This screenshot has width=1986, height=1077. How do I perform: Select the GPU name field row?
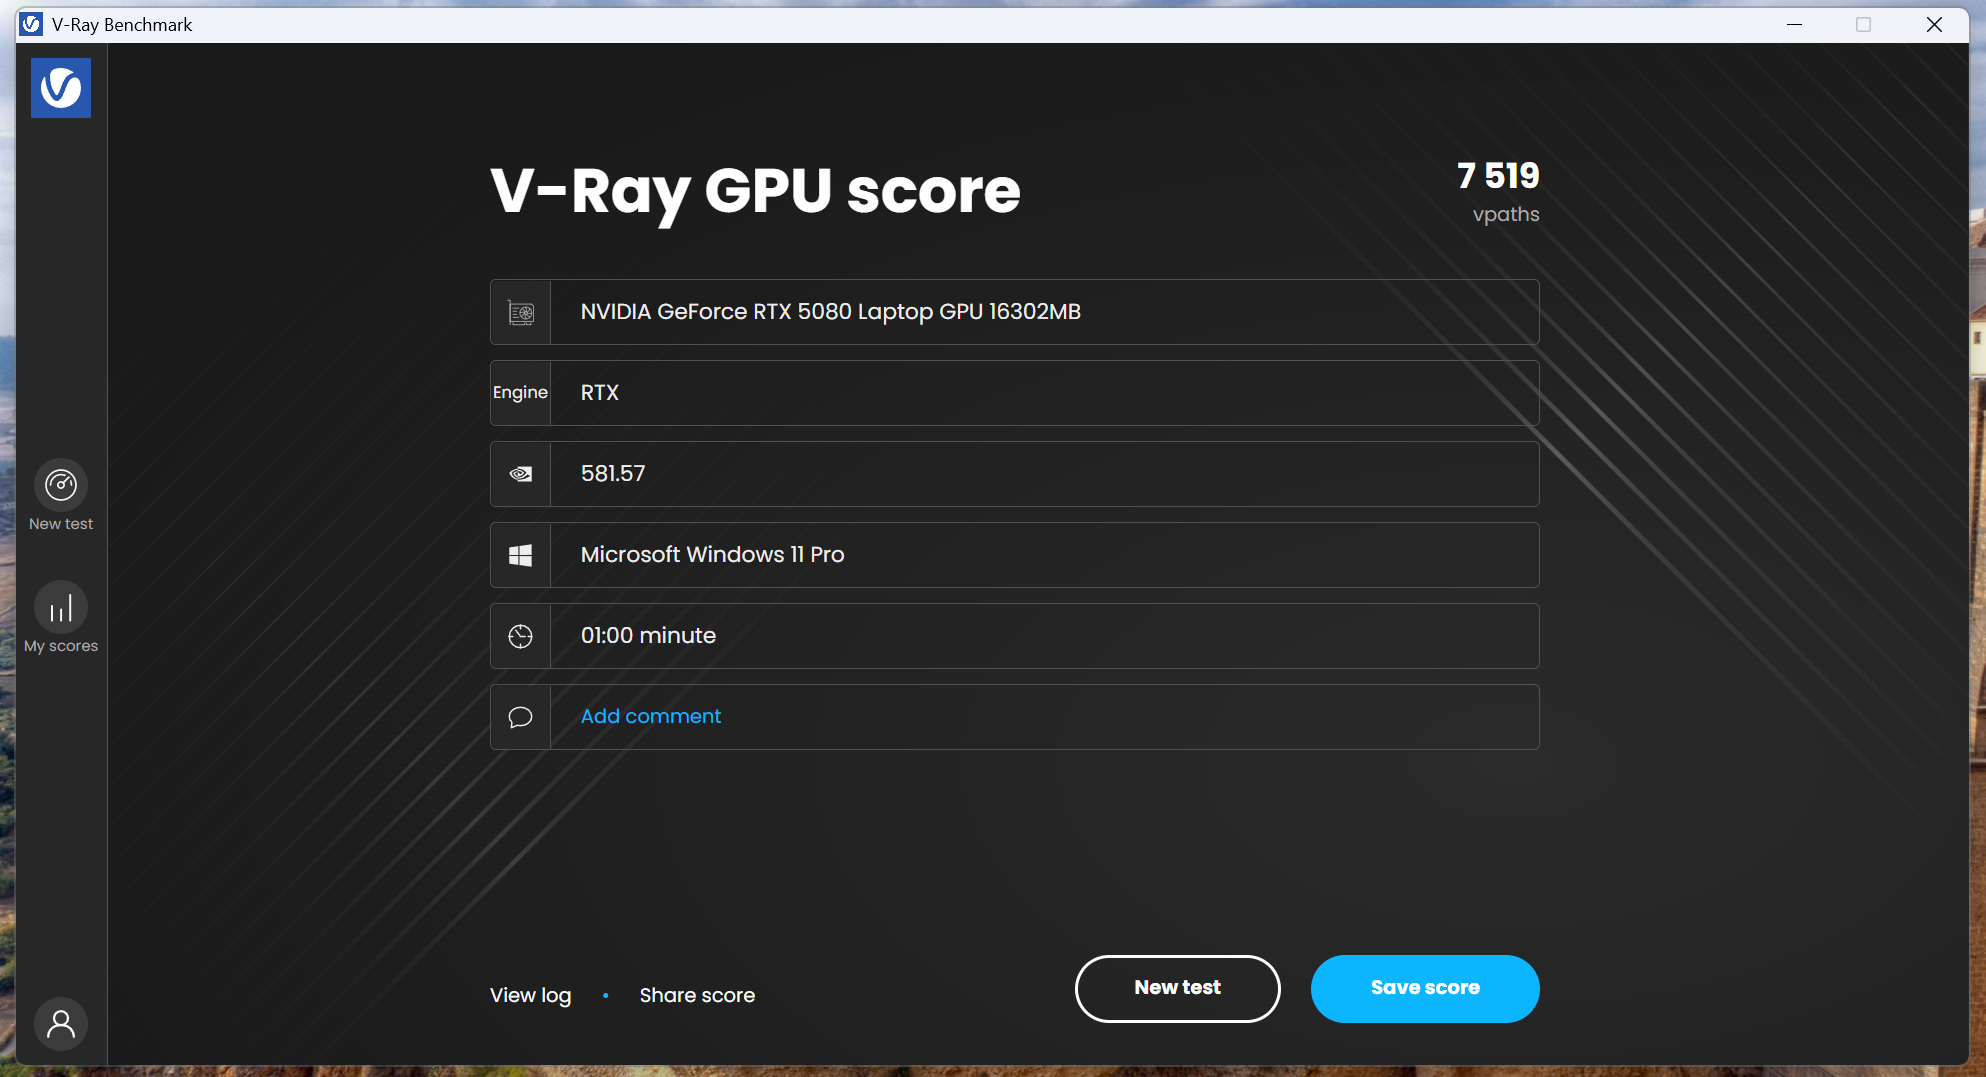point(1043,312)
